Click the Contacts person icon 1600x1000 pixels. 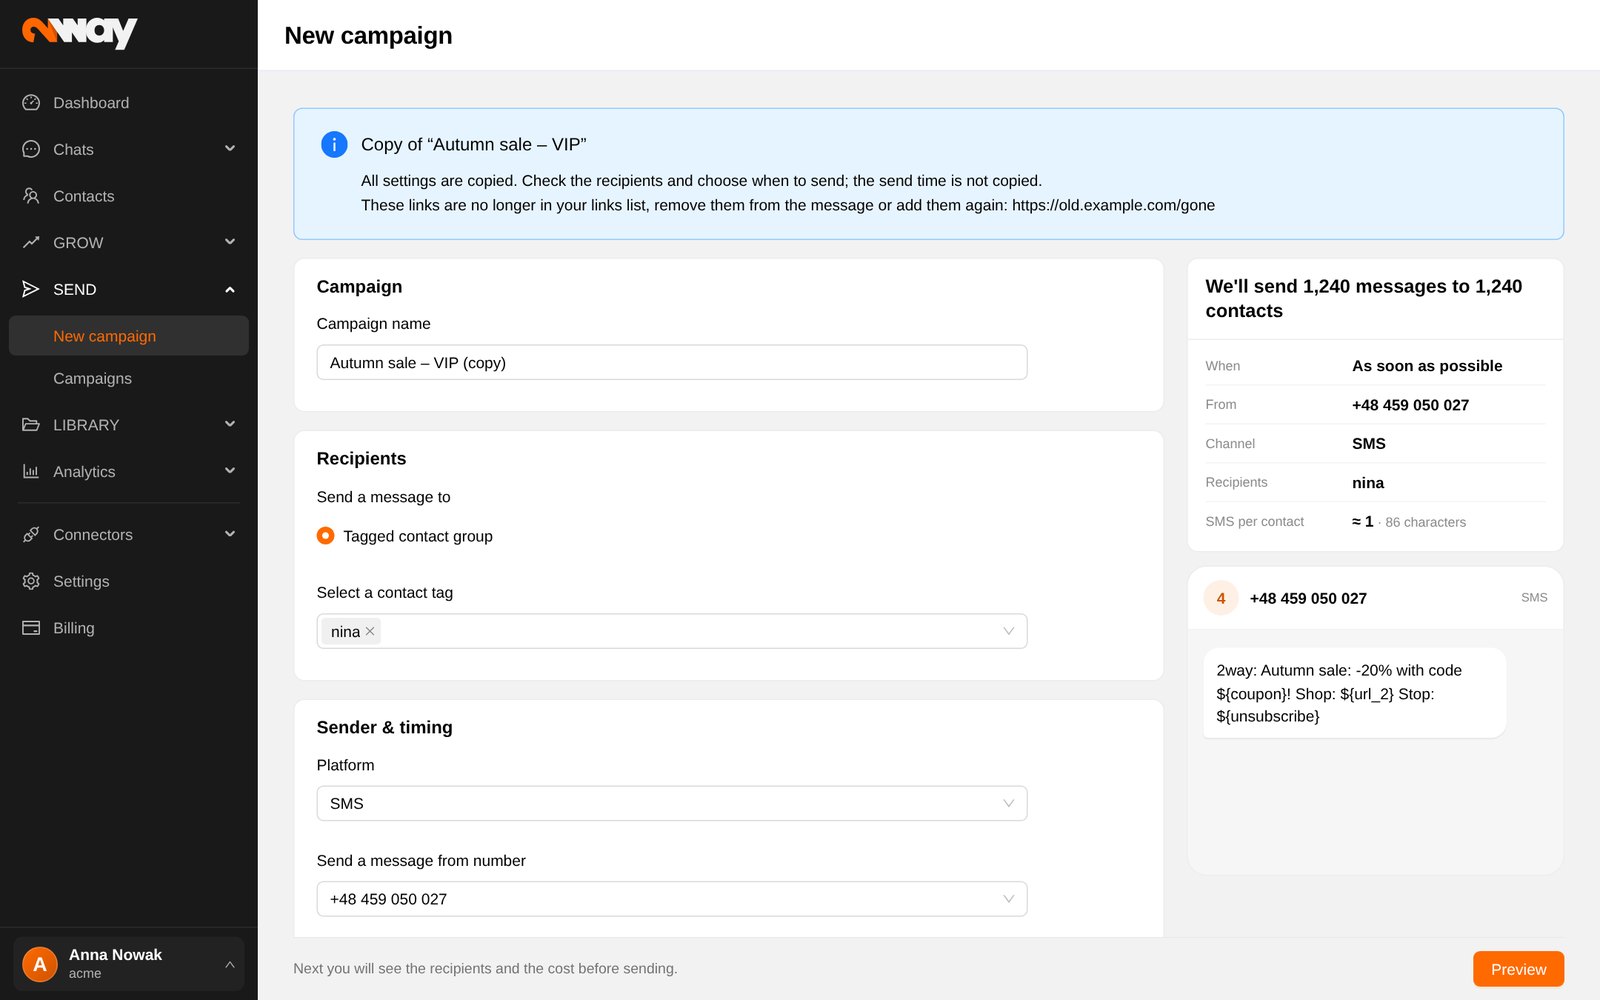[31, 196]
